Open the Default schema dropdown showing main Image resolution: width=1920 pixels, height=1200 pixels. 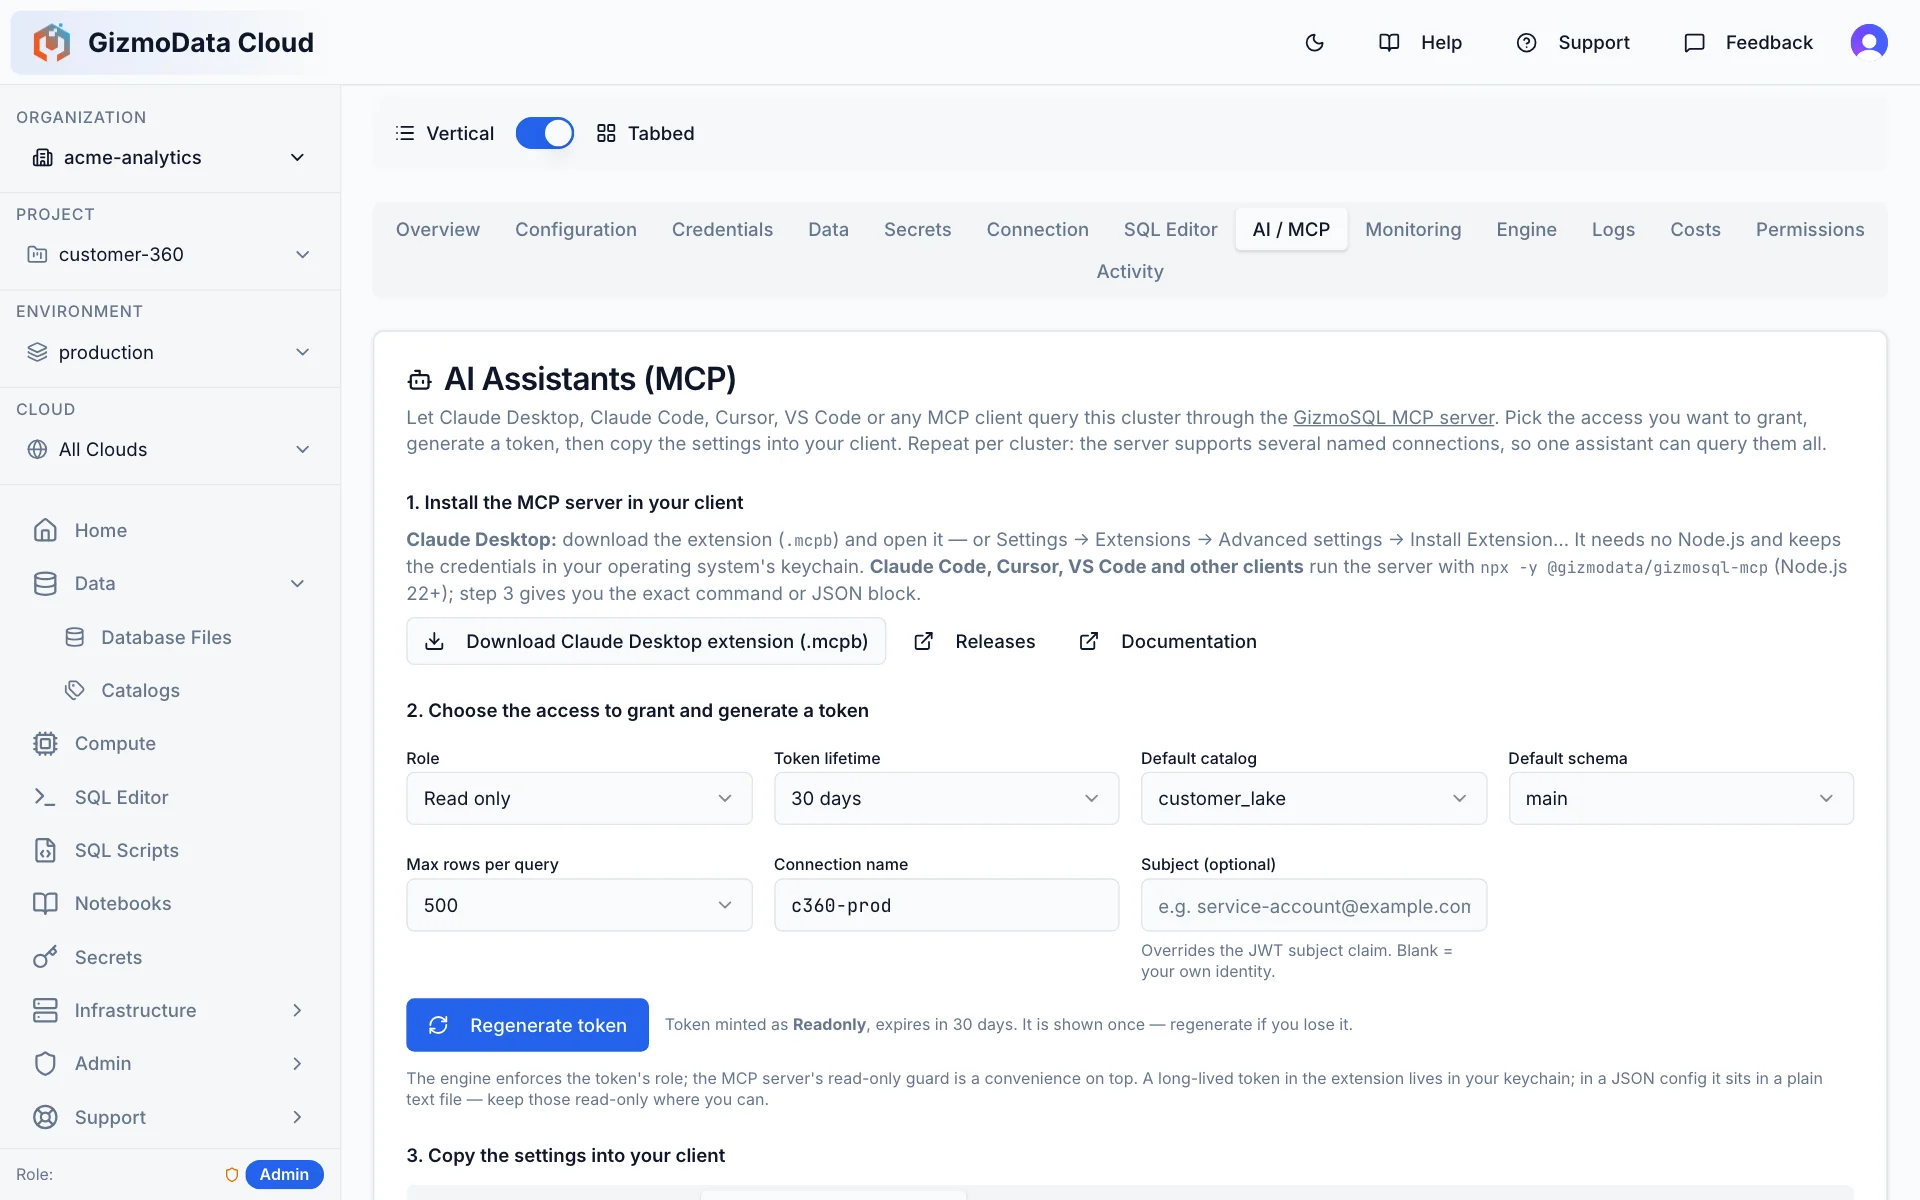coord(1681,798)
